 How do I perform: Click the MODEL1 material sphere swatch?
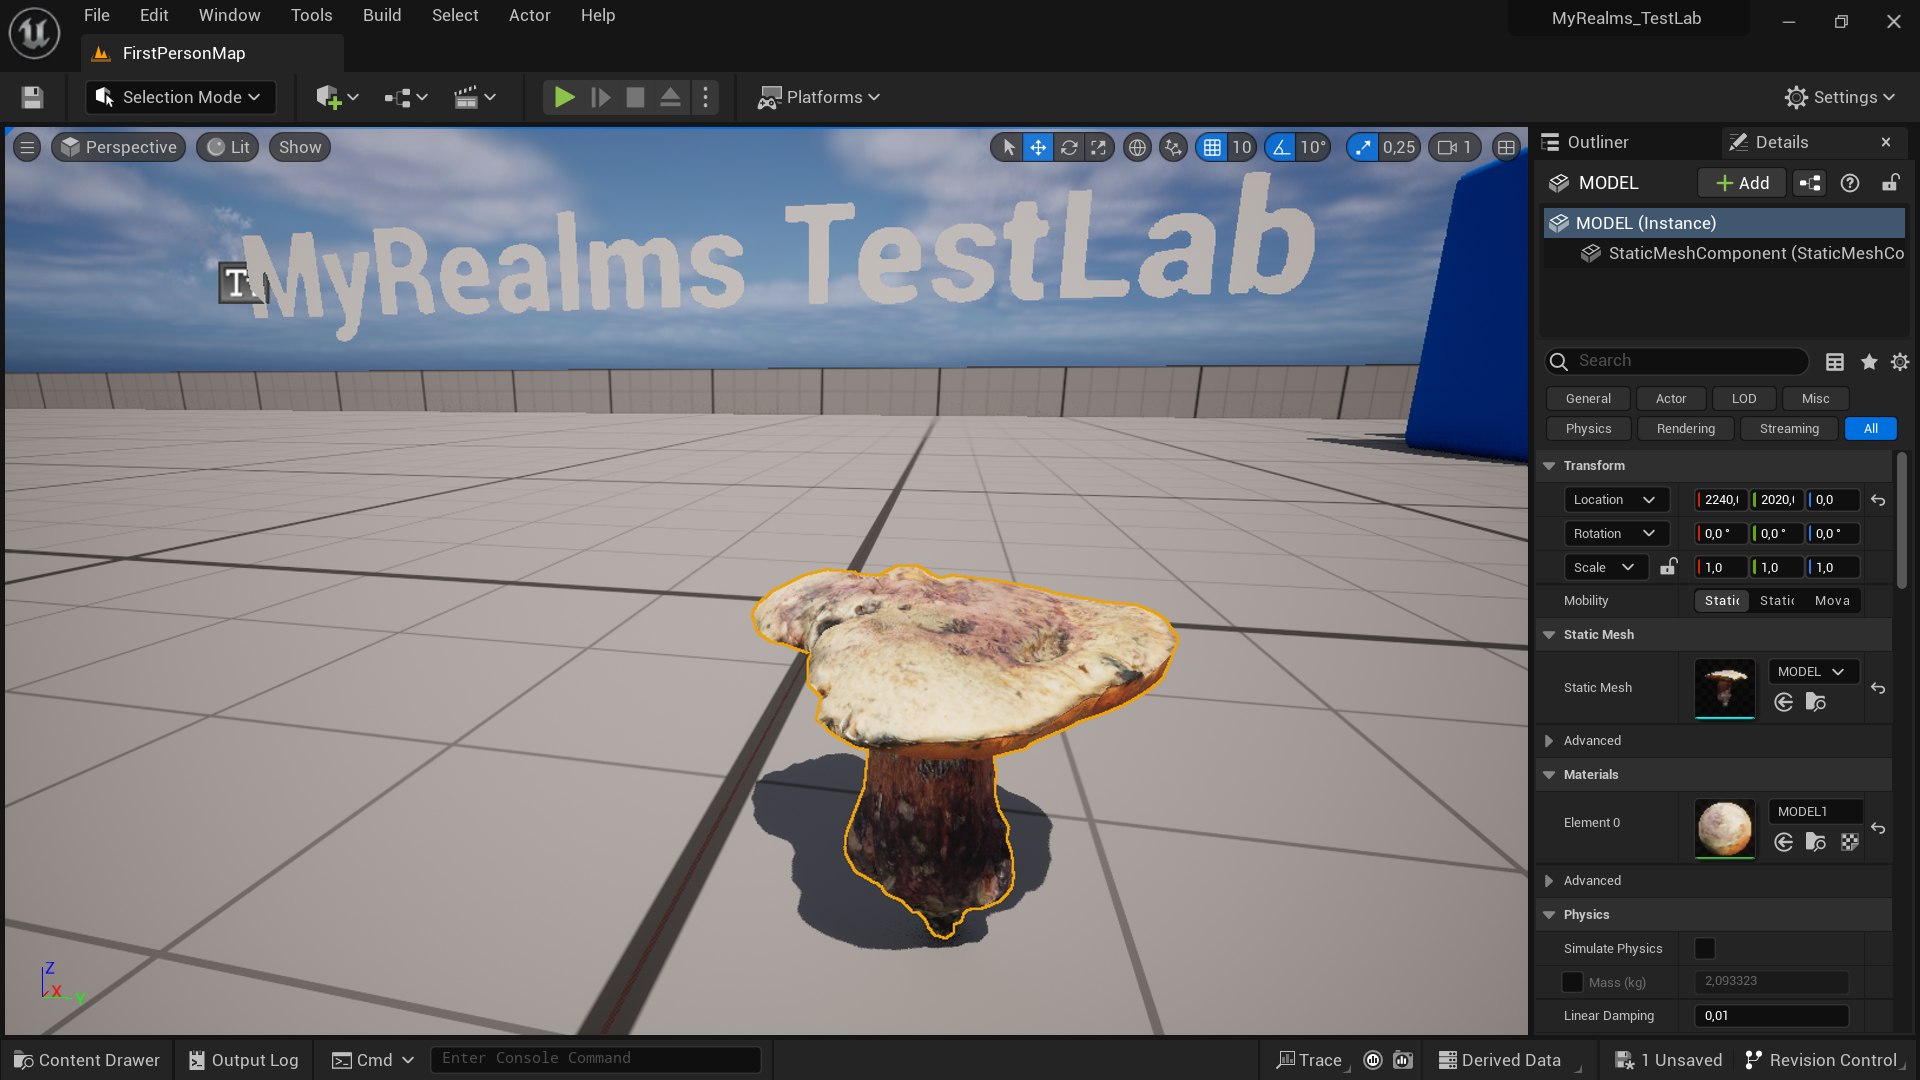coord(1724,828)
